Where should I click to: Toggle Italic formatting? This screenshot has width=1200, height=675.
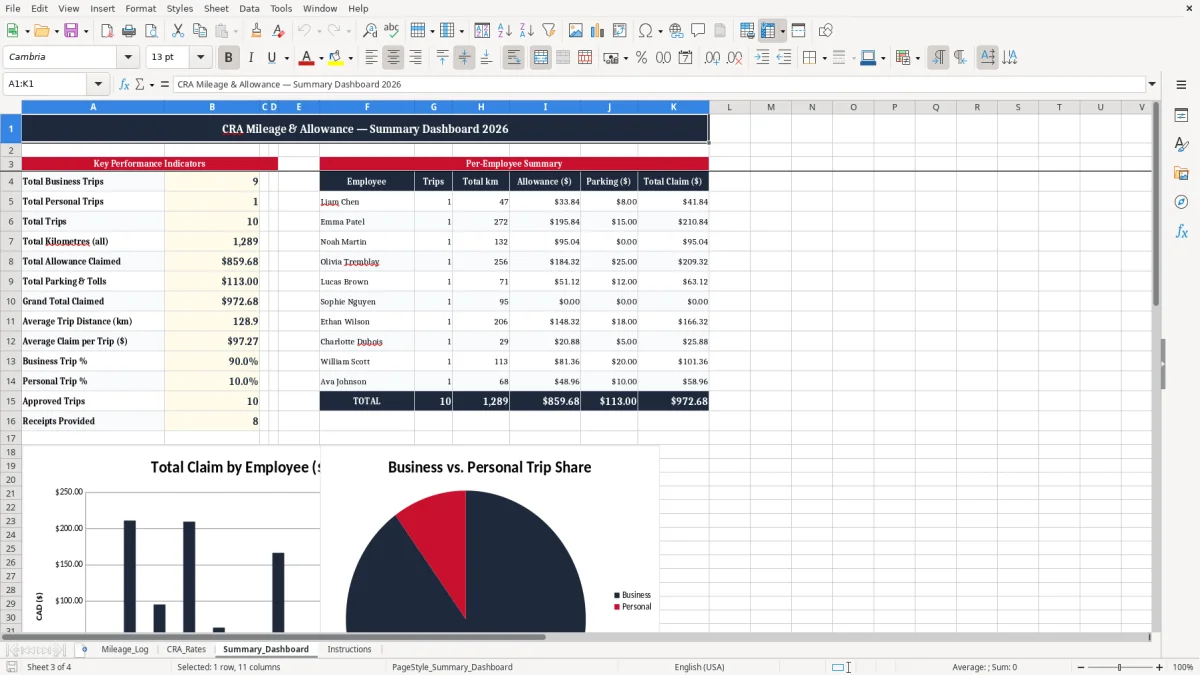point(251,58)
